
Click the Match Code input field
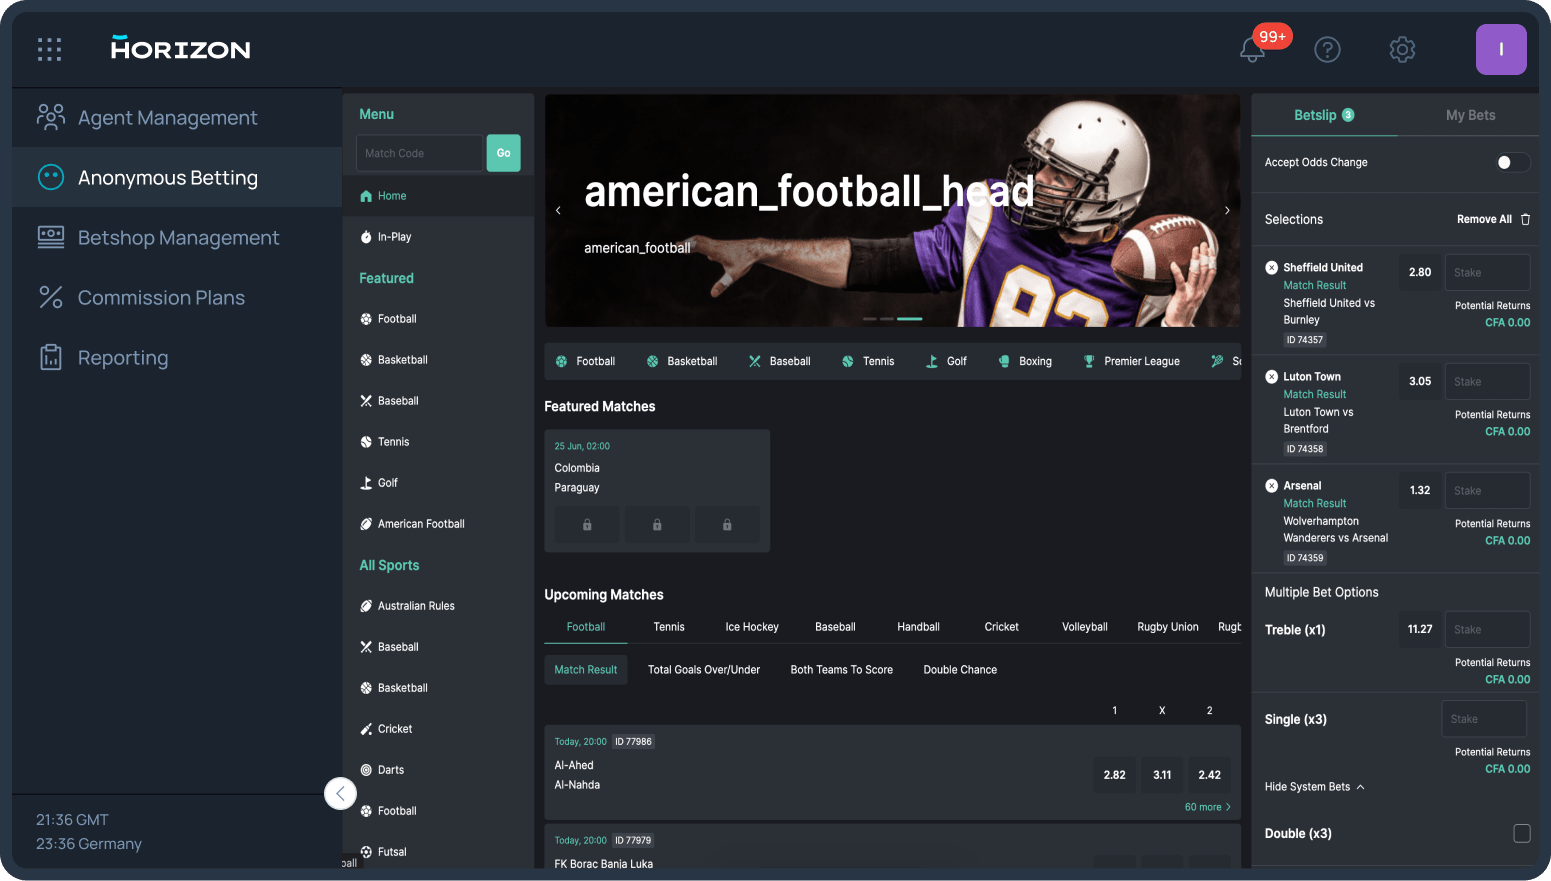419,153
